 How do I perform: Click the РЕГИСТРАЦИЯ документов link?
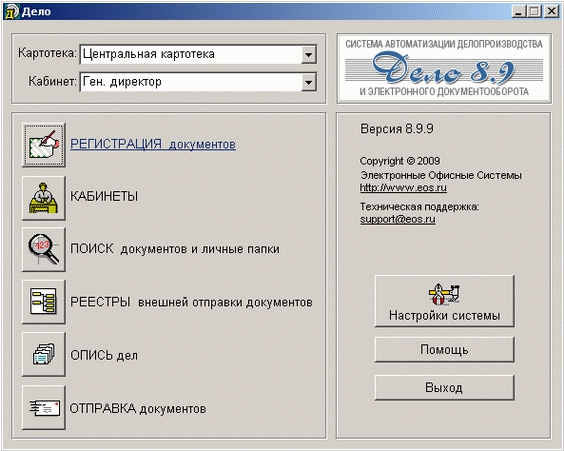click(x=153, y=144)
